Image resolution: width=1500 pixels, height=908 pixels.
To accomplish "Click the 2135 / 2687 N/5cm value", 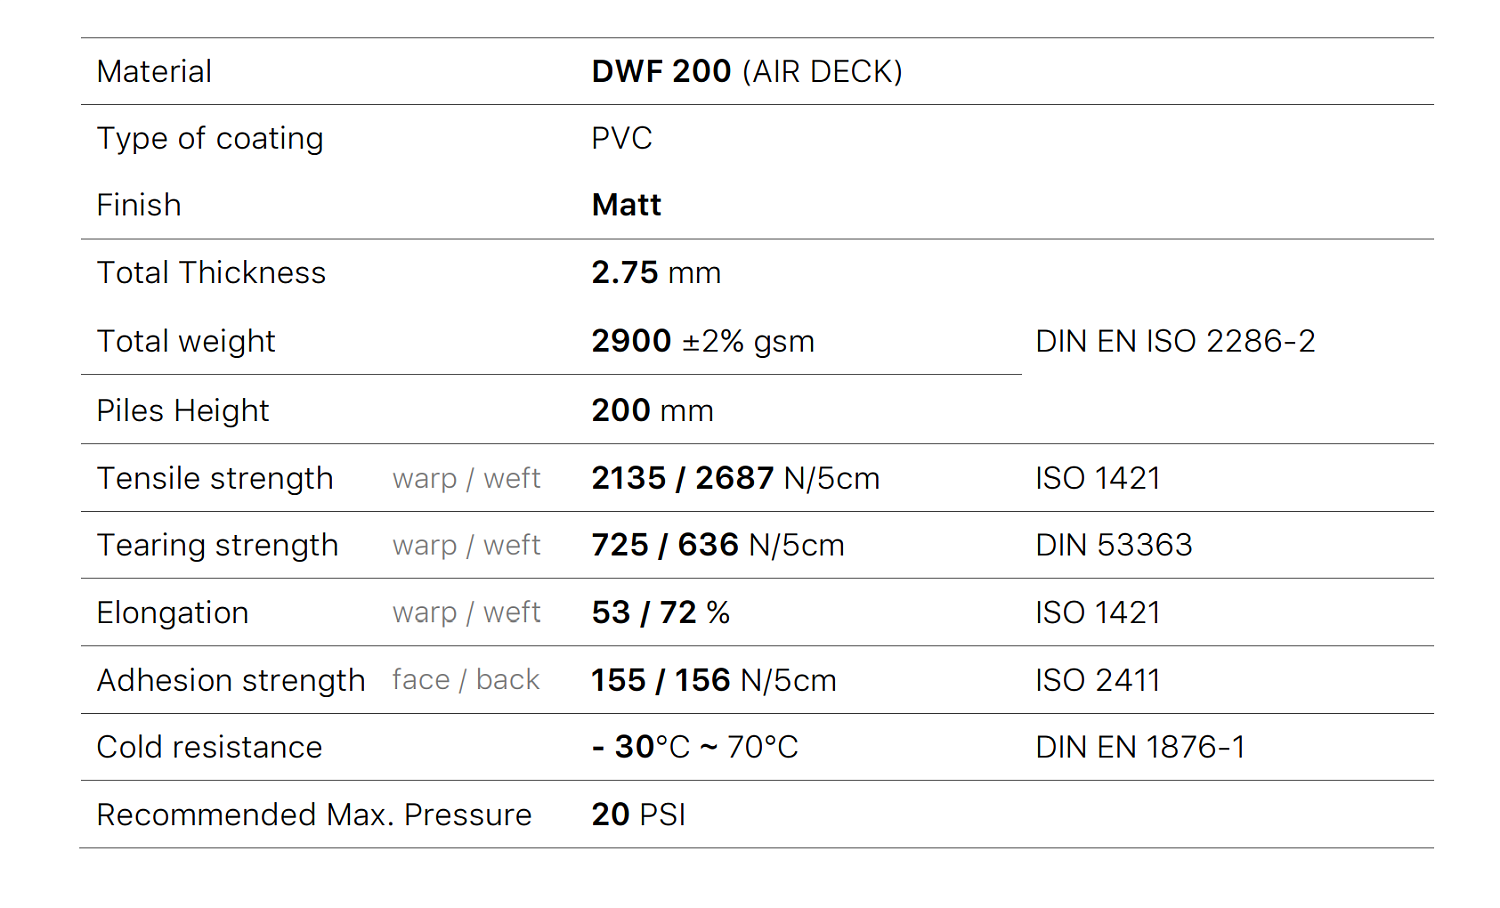I will [735, 478].
